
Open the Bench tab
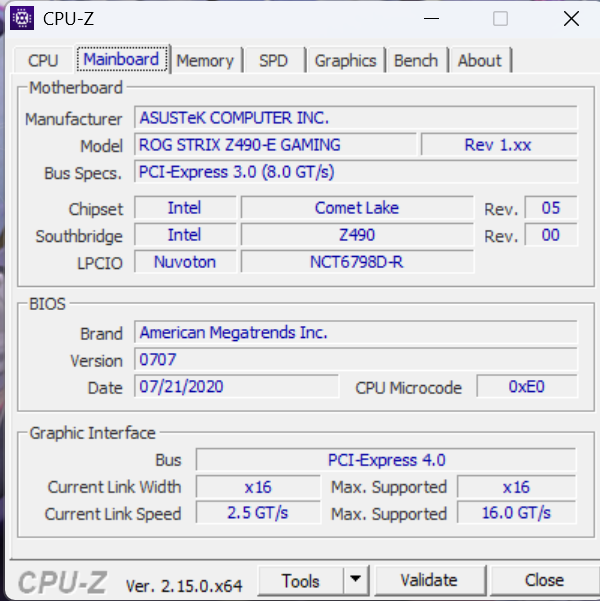point(416,61)
